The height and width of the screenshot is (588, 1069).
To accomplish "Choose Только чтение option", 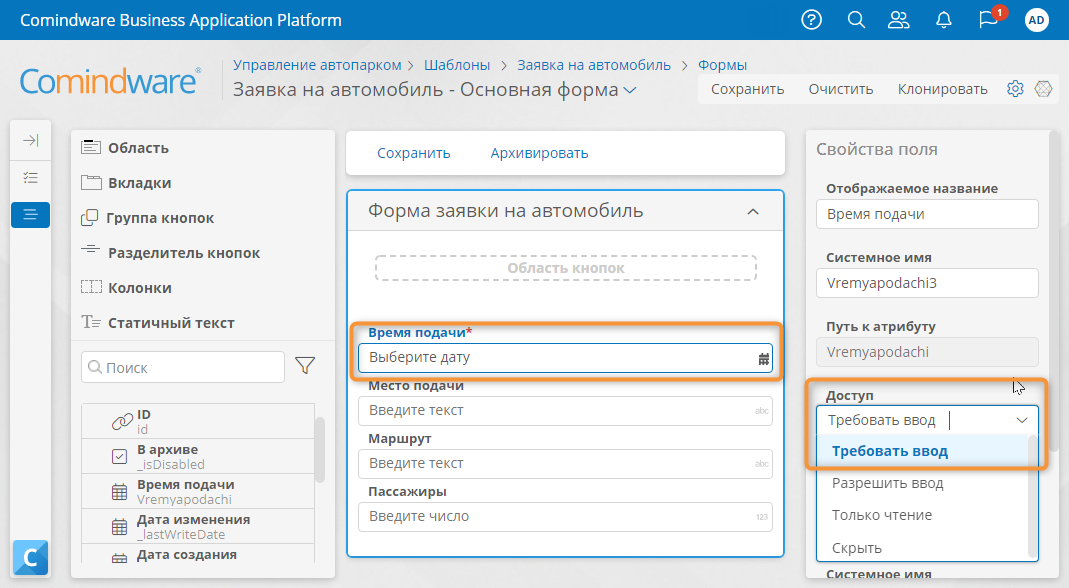I will tap(922, 515).
